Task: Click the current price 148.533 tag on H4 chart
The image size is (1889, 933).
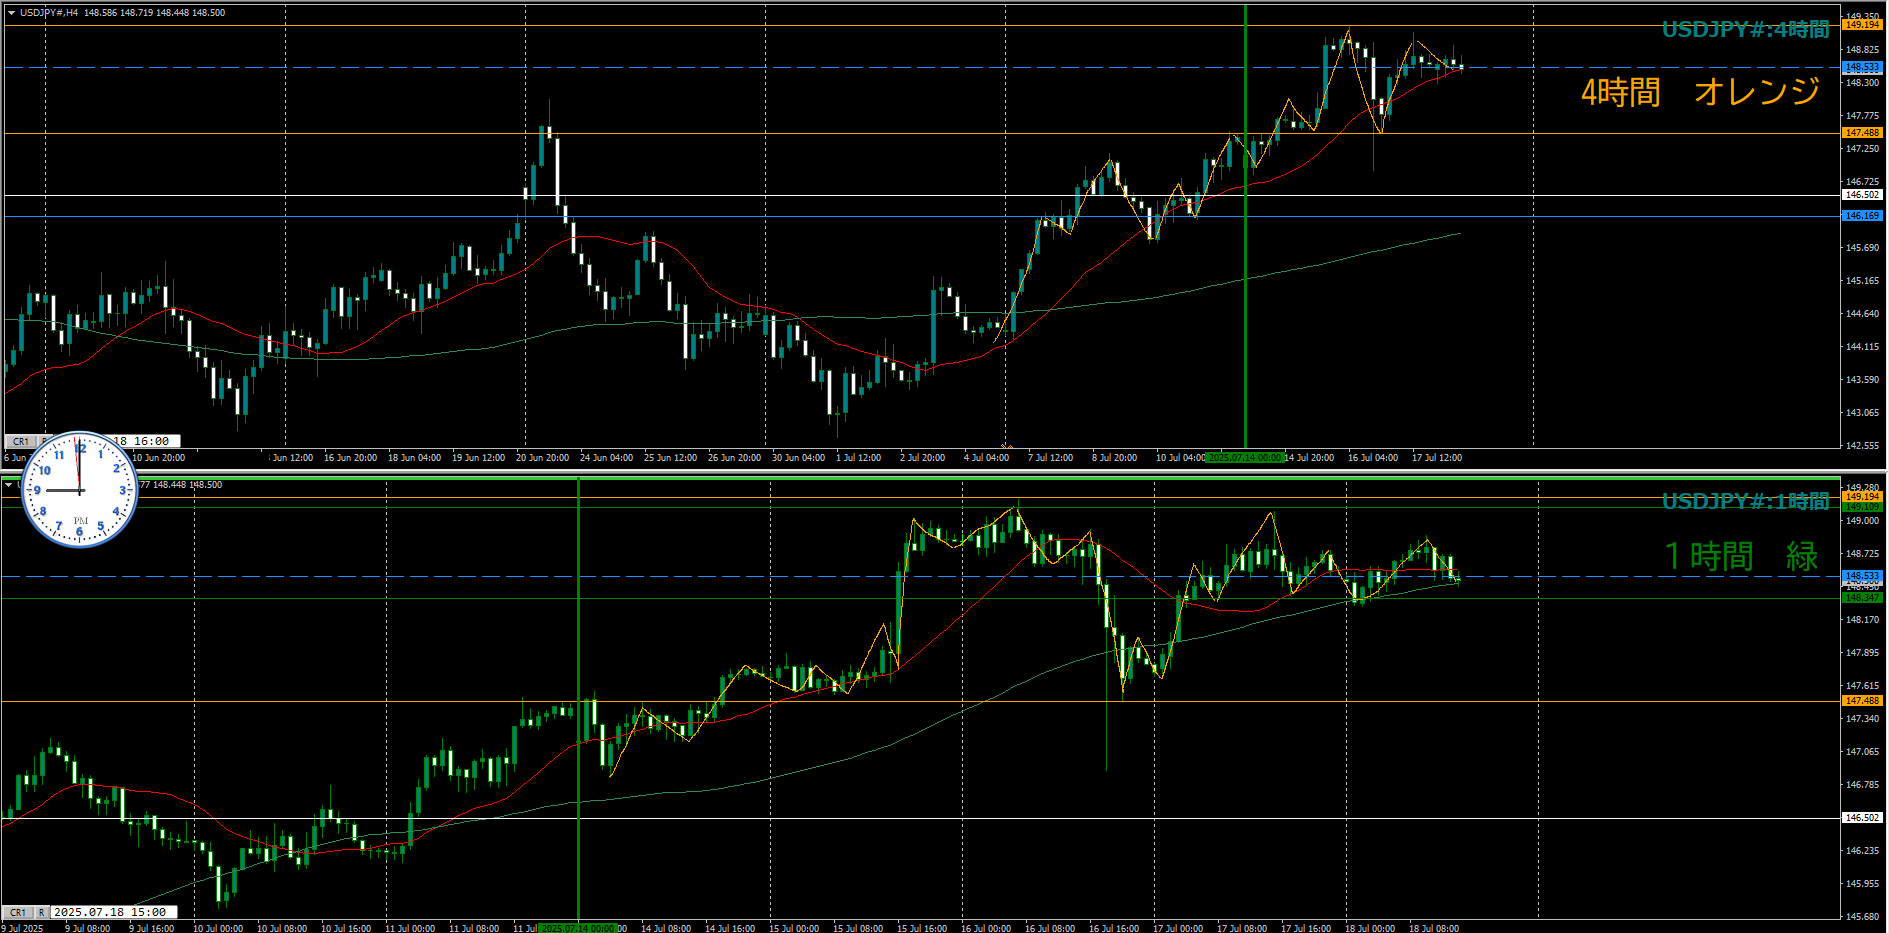Action: [x=1862, y=68]
